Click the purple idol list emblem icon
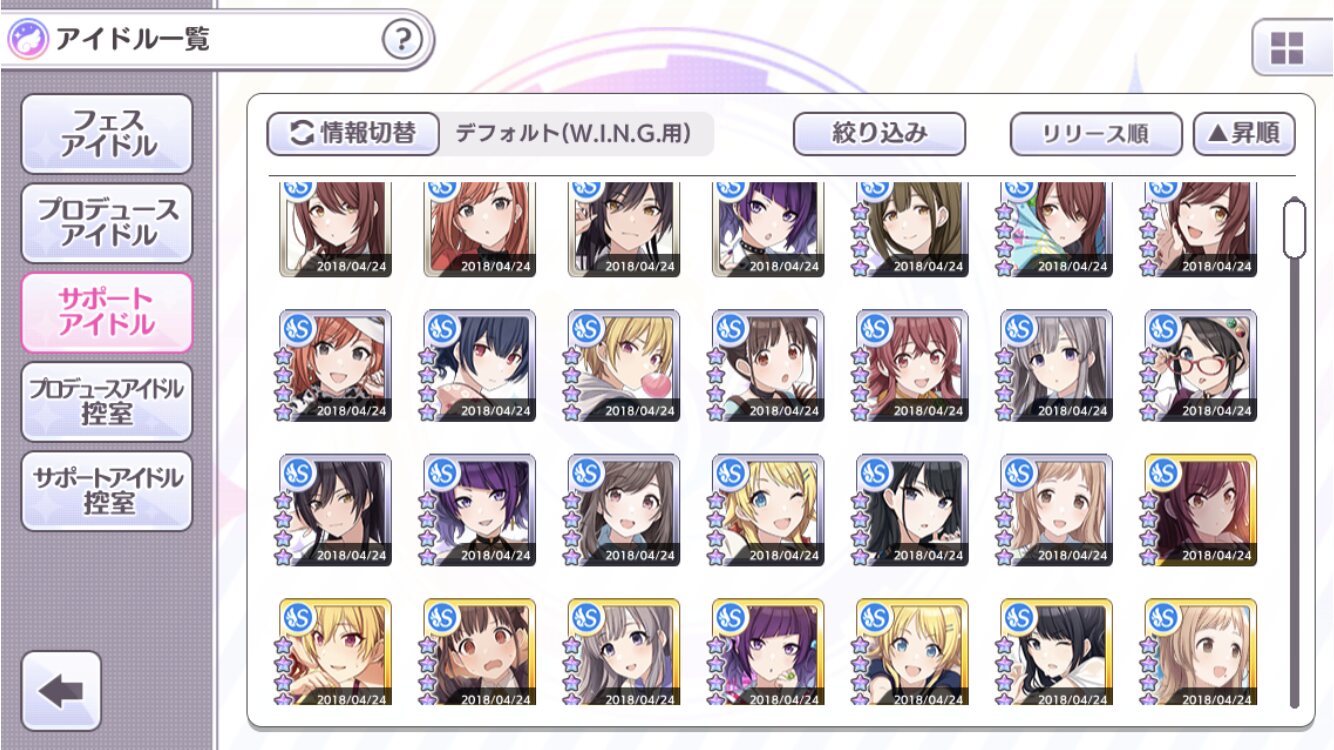This screenshot has width=1334, height=750. tap(26, 41)
